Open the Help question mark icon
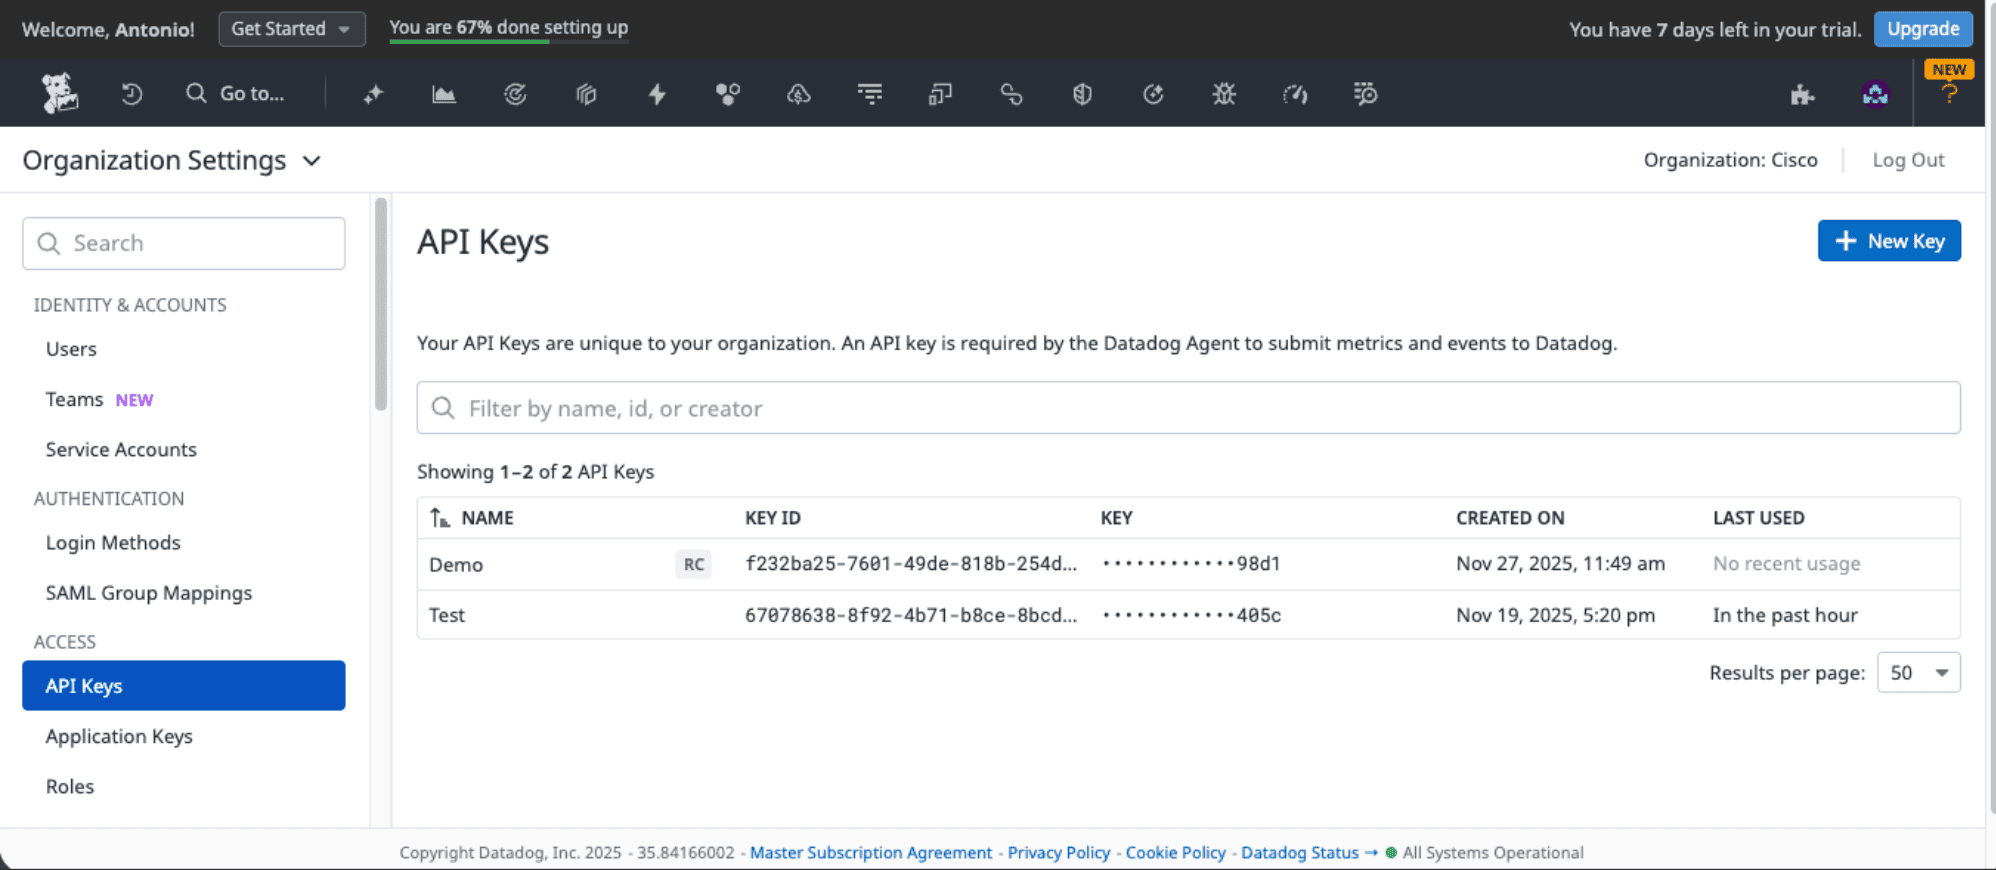The image size is (1996, 870). (x=1949, y=94)
